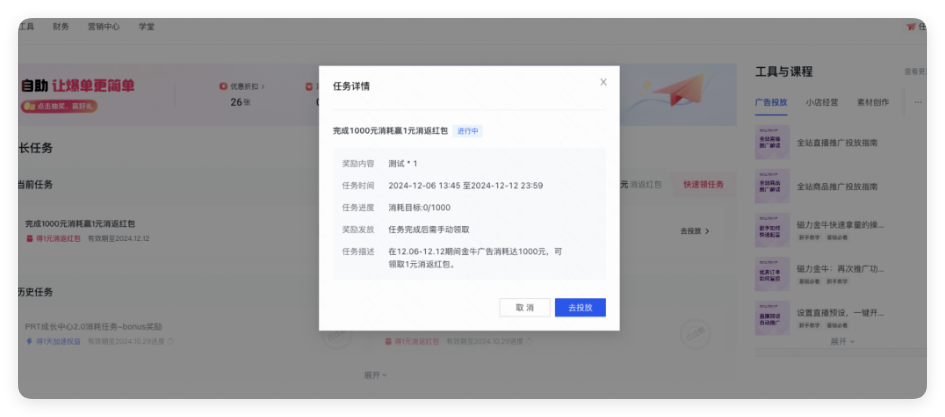Click thumbnail for 磁力金牛：再次推广 course
This screenshot has height=417, width=945.
772,274
